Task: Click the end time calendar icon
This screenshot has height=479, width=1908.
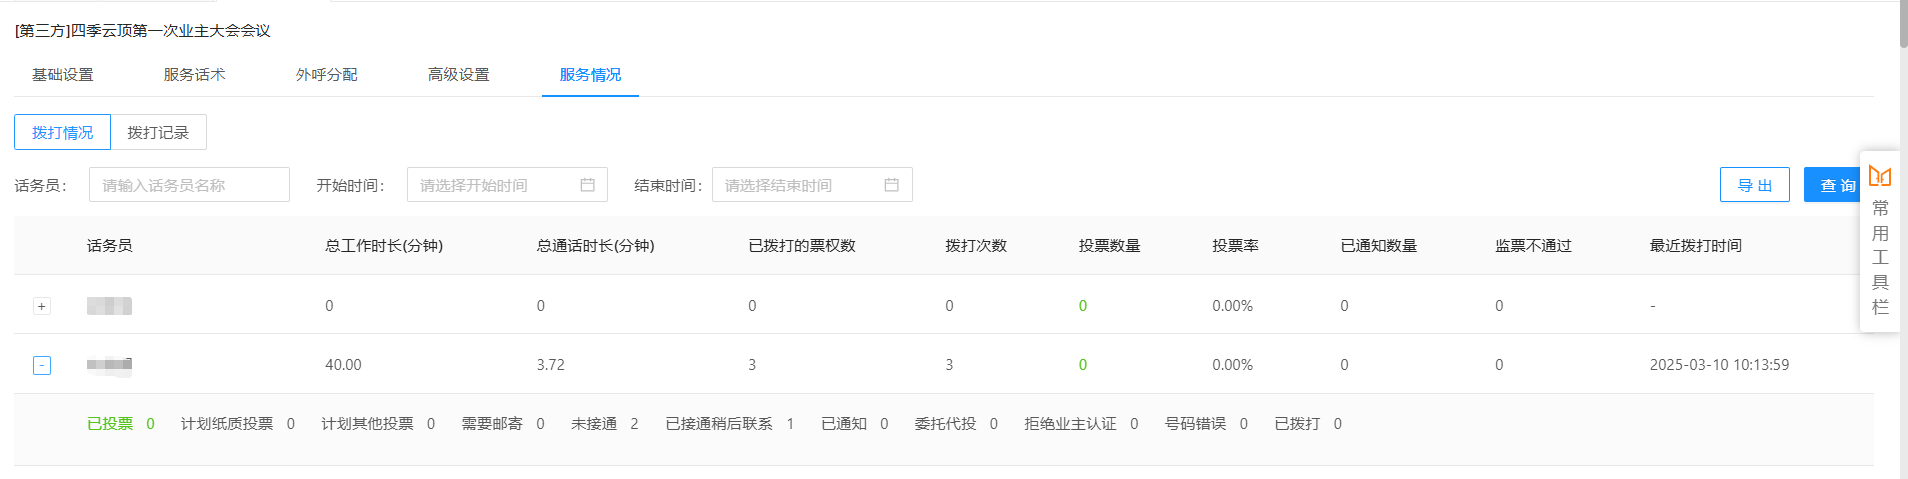Action: pyautogui.click(x=891, y=185)
